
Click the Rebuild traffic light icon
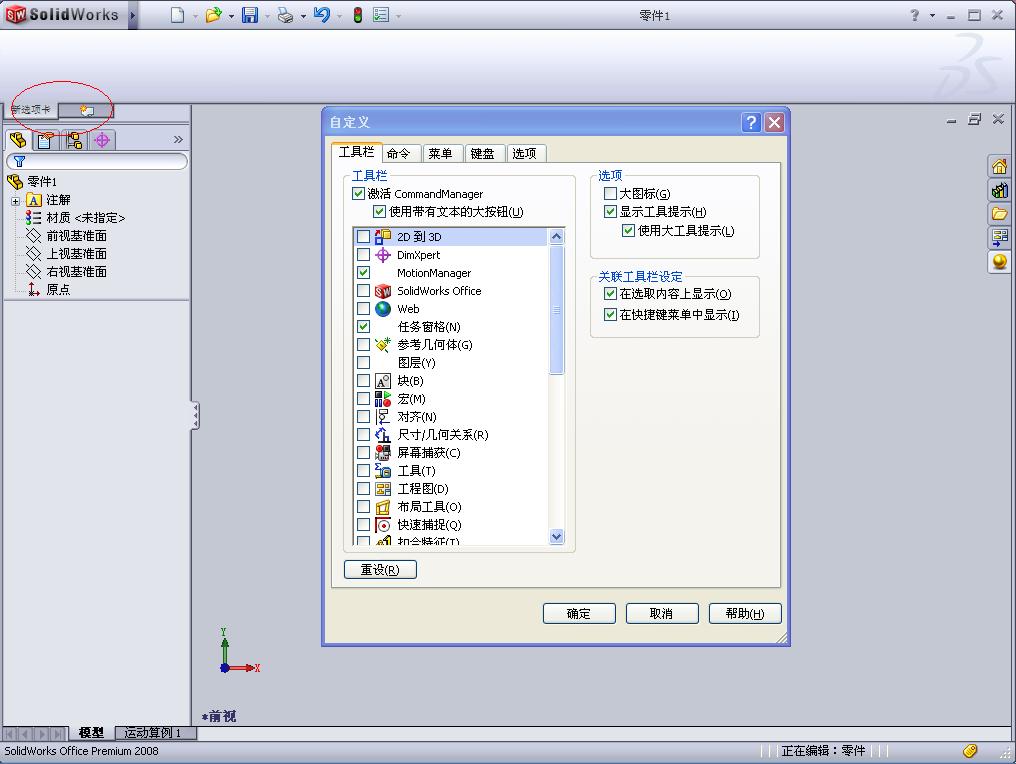click(x=358, y=15)
